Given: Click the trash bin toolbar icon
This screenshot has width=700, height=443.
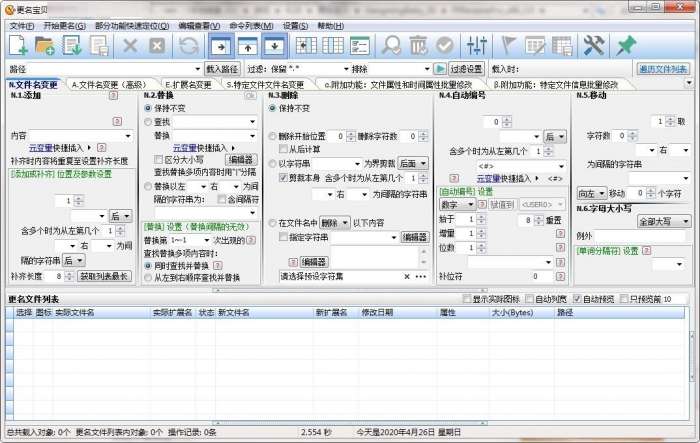Looking at the screenshot, I should pyautogui.click(x=418, y=45).
